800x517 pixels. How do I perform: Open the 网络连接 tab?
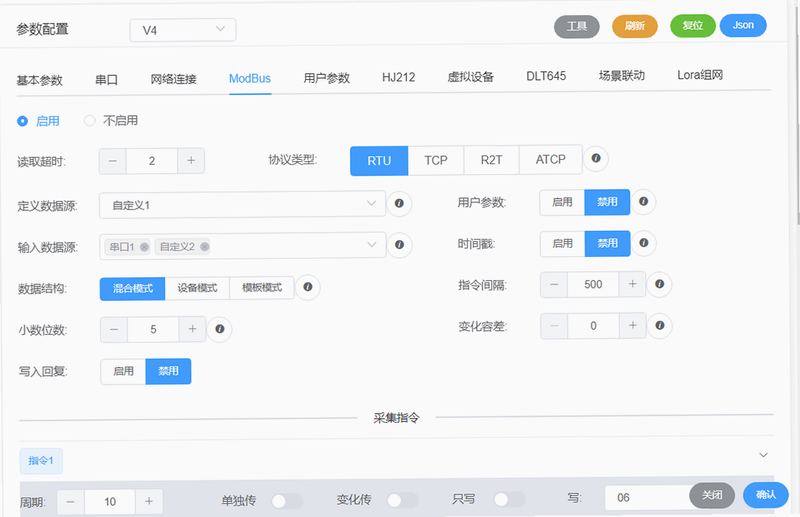(x=173, y=79)
